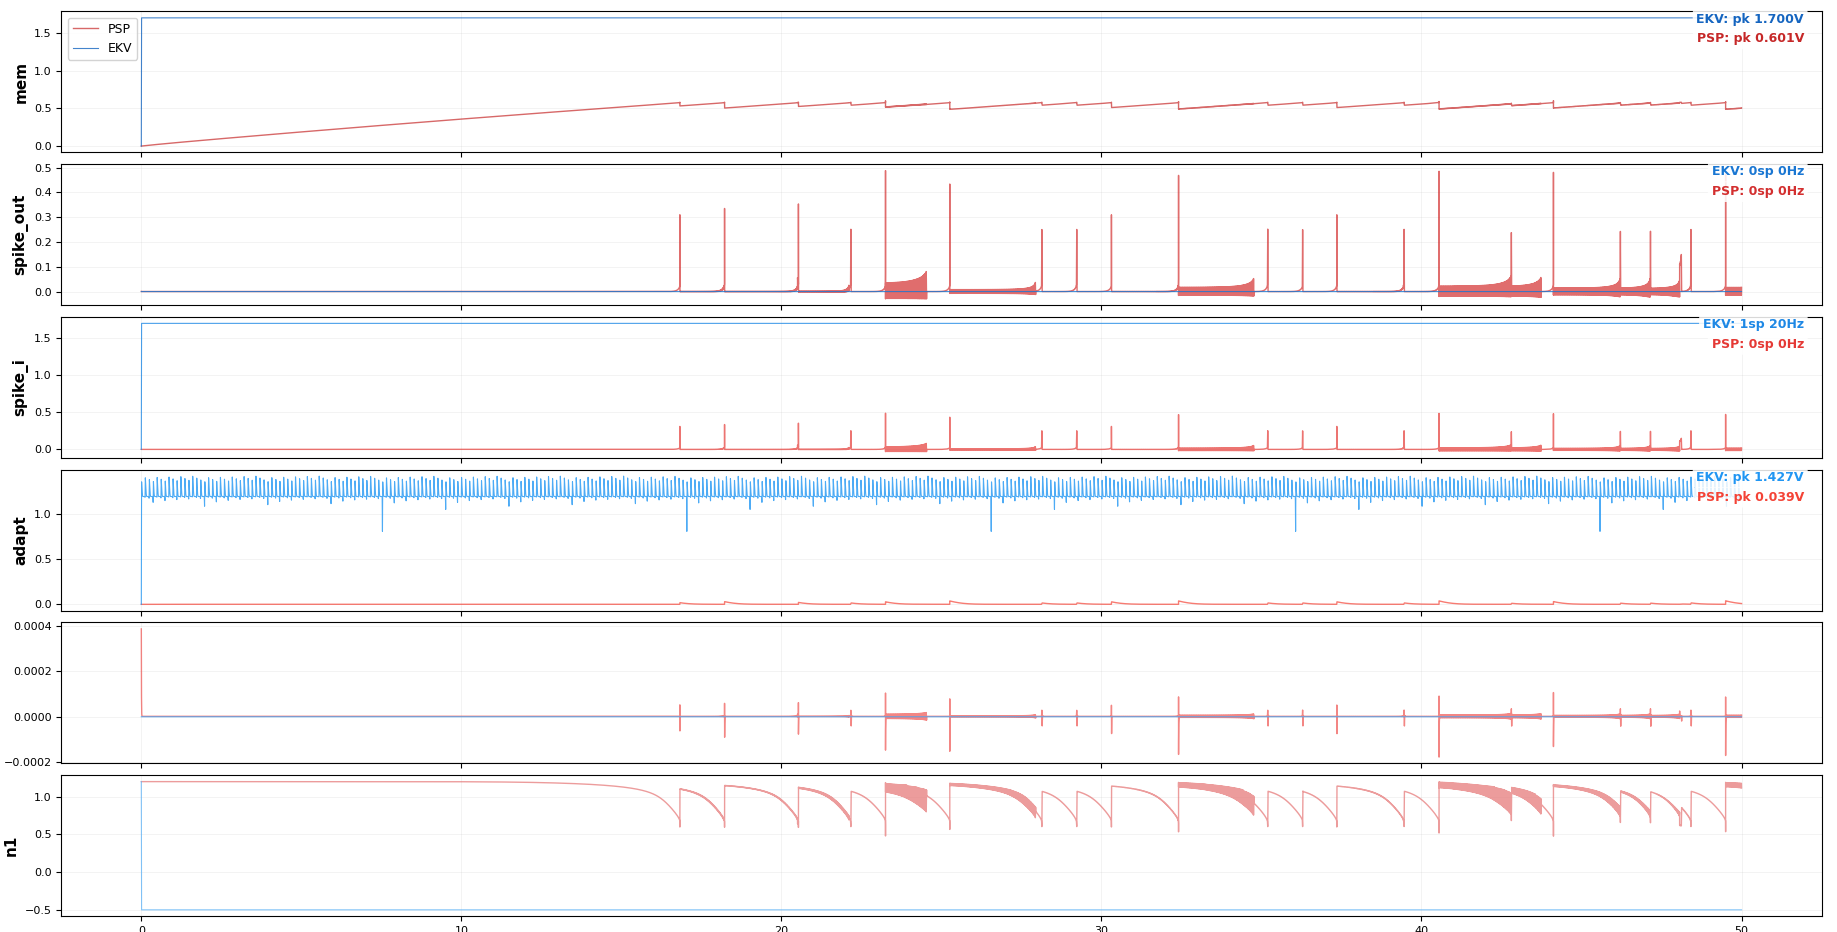Click the x-axis tick label 20
Viewport: 1837px width, 932px height.
(x=781, y=928)
